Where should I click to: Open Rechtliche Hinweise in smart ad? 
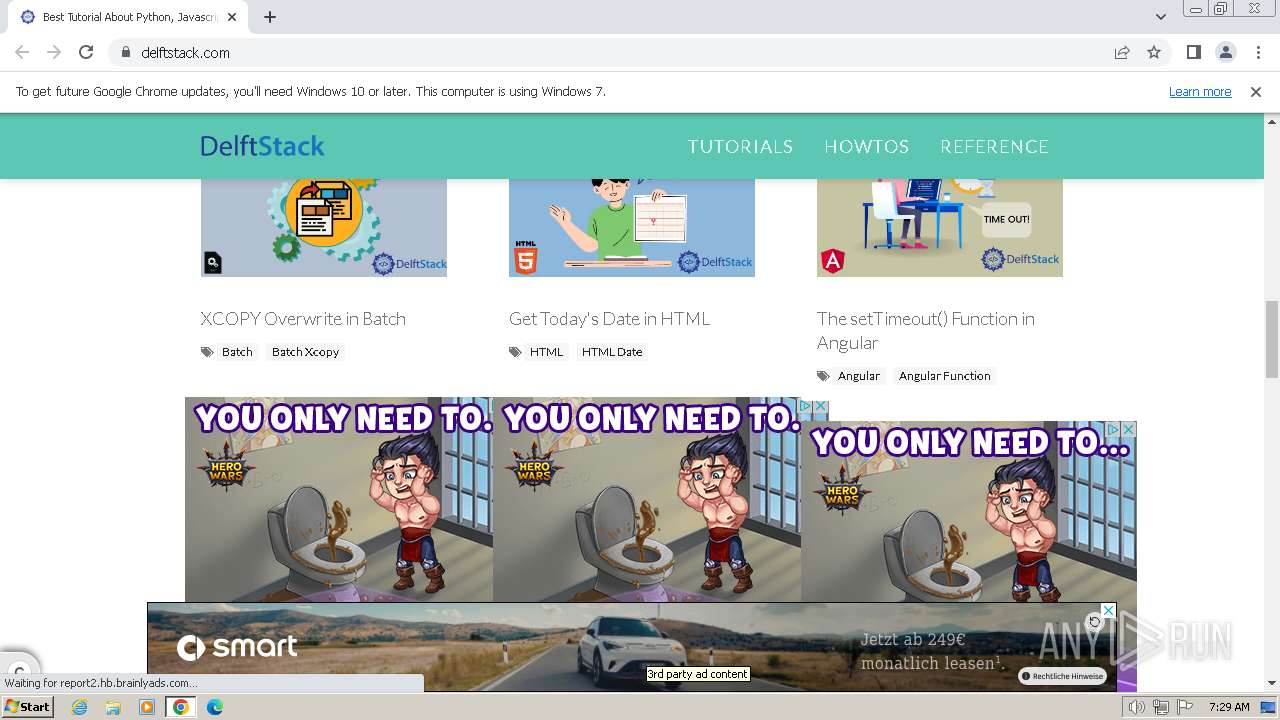tap(1062, 676)
